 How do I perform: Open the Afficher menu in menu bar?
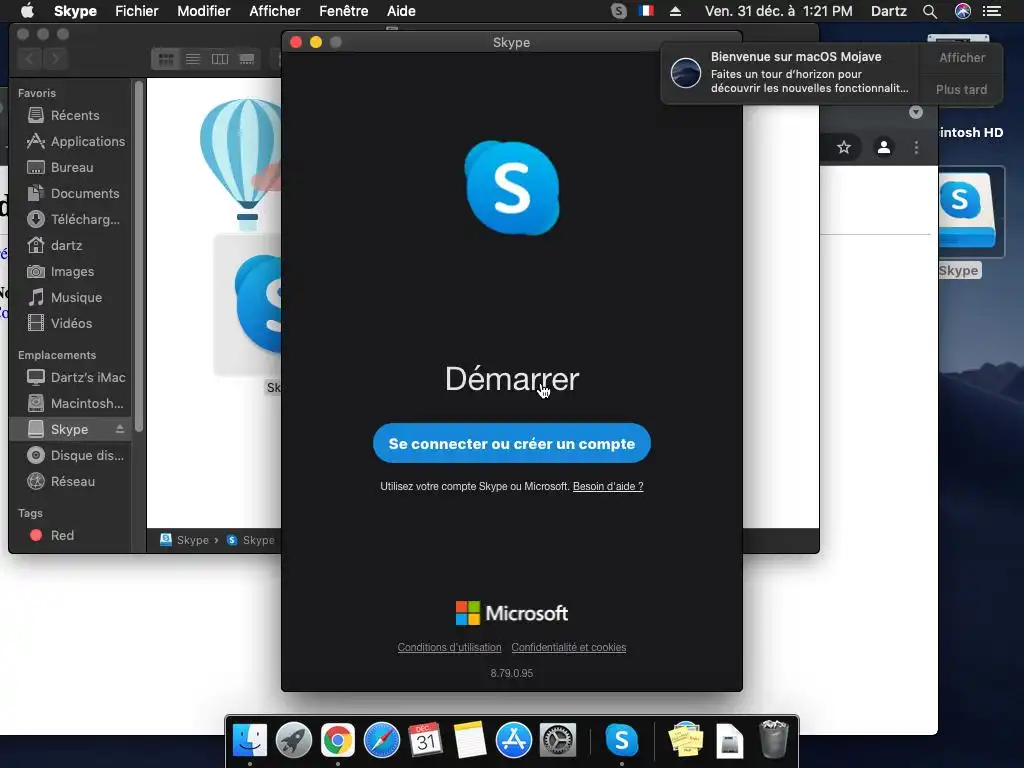[x=274, y=11]
